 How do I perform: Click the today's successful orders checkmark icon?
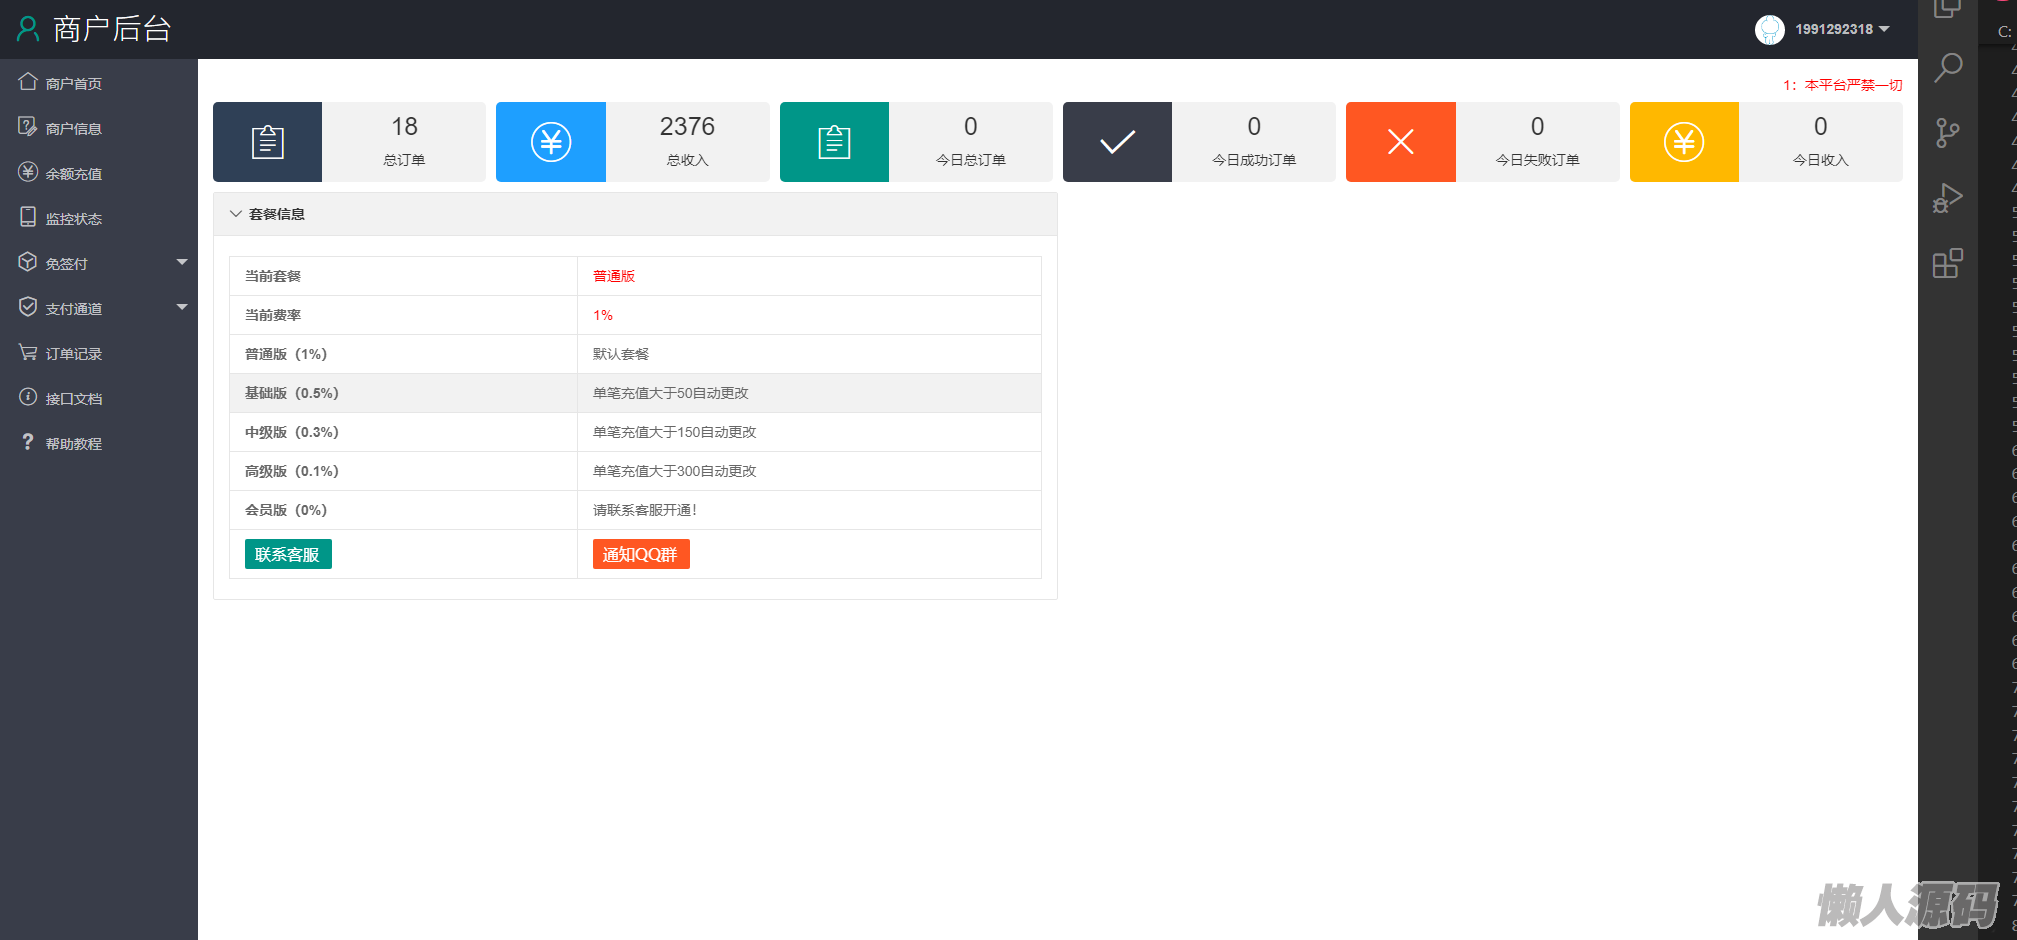pos(1117,142)
